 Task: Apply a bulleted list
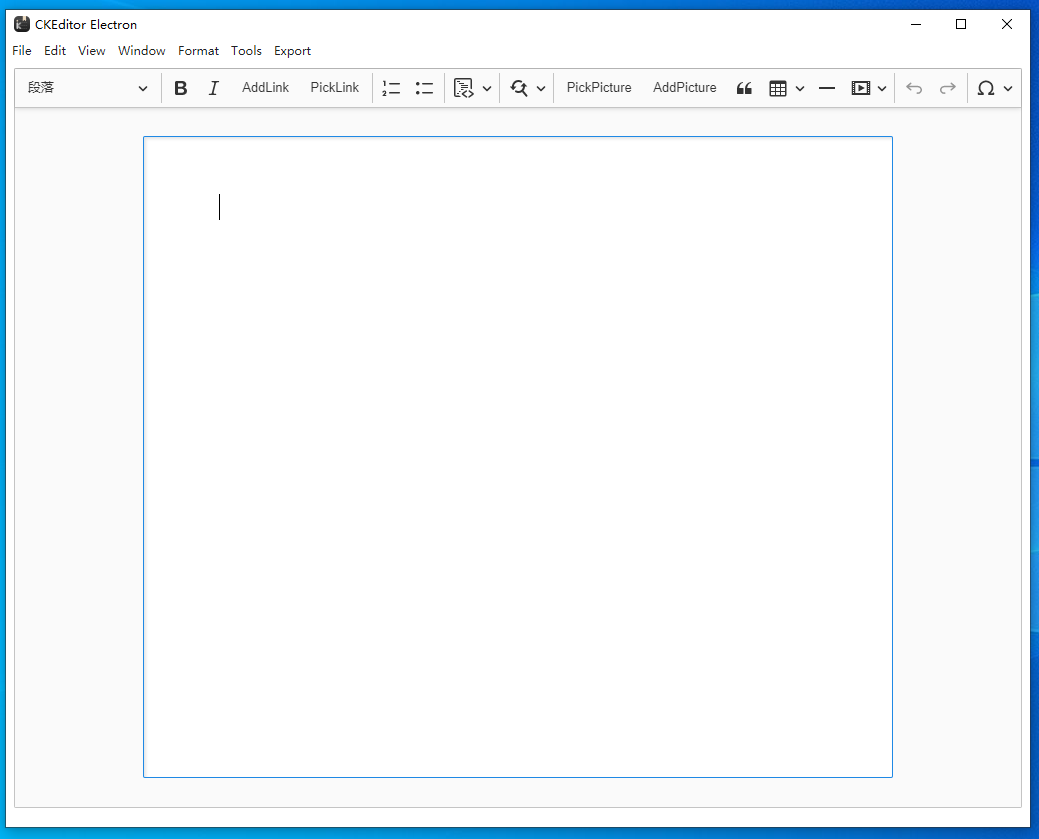[x=424, y=88]
